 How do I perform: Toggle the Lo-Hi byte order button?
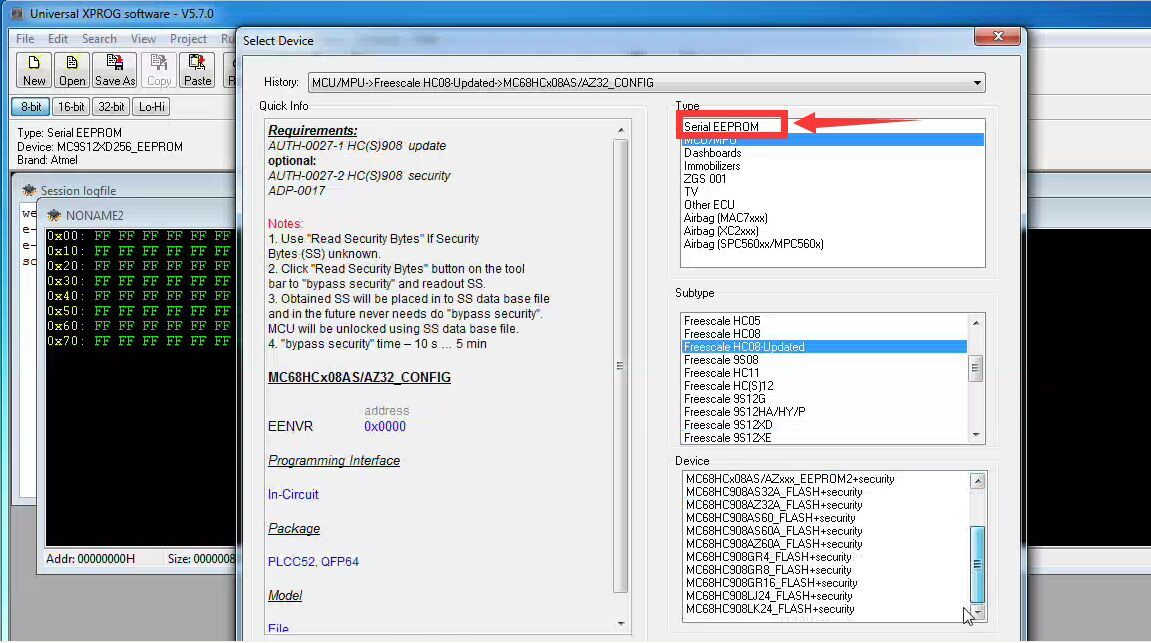click(x=152, y=107)
